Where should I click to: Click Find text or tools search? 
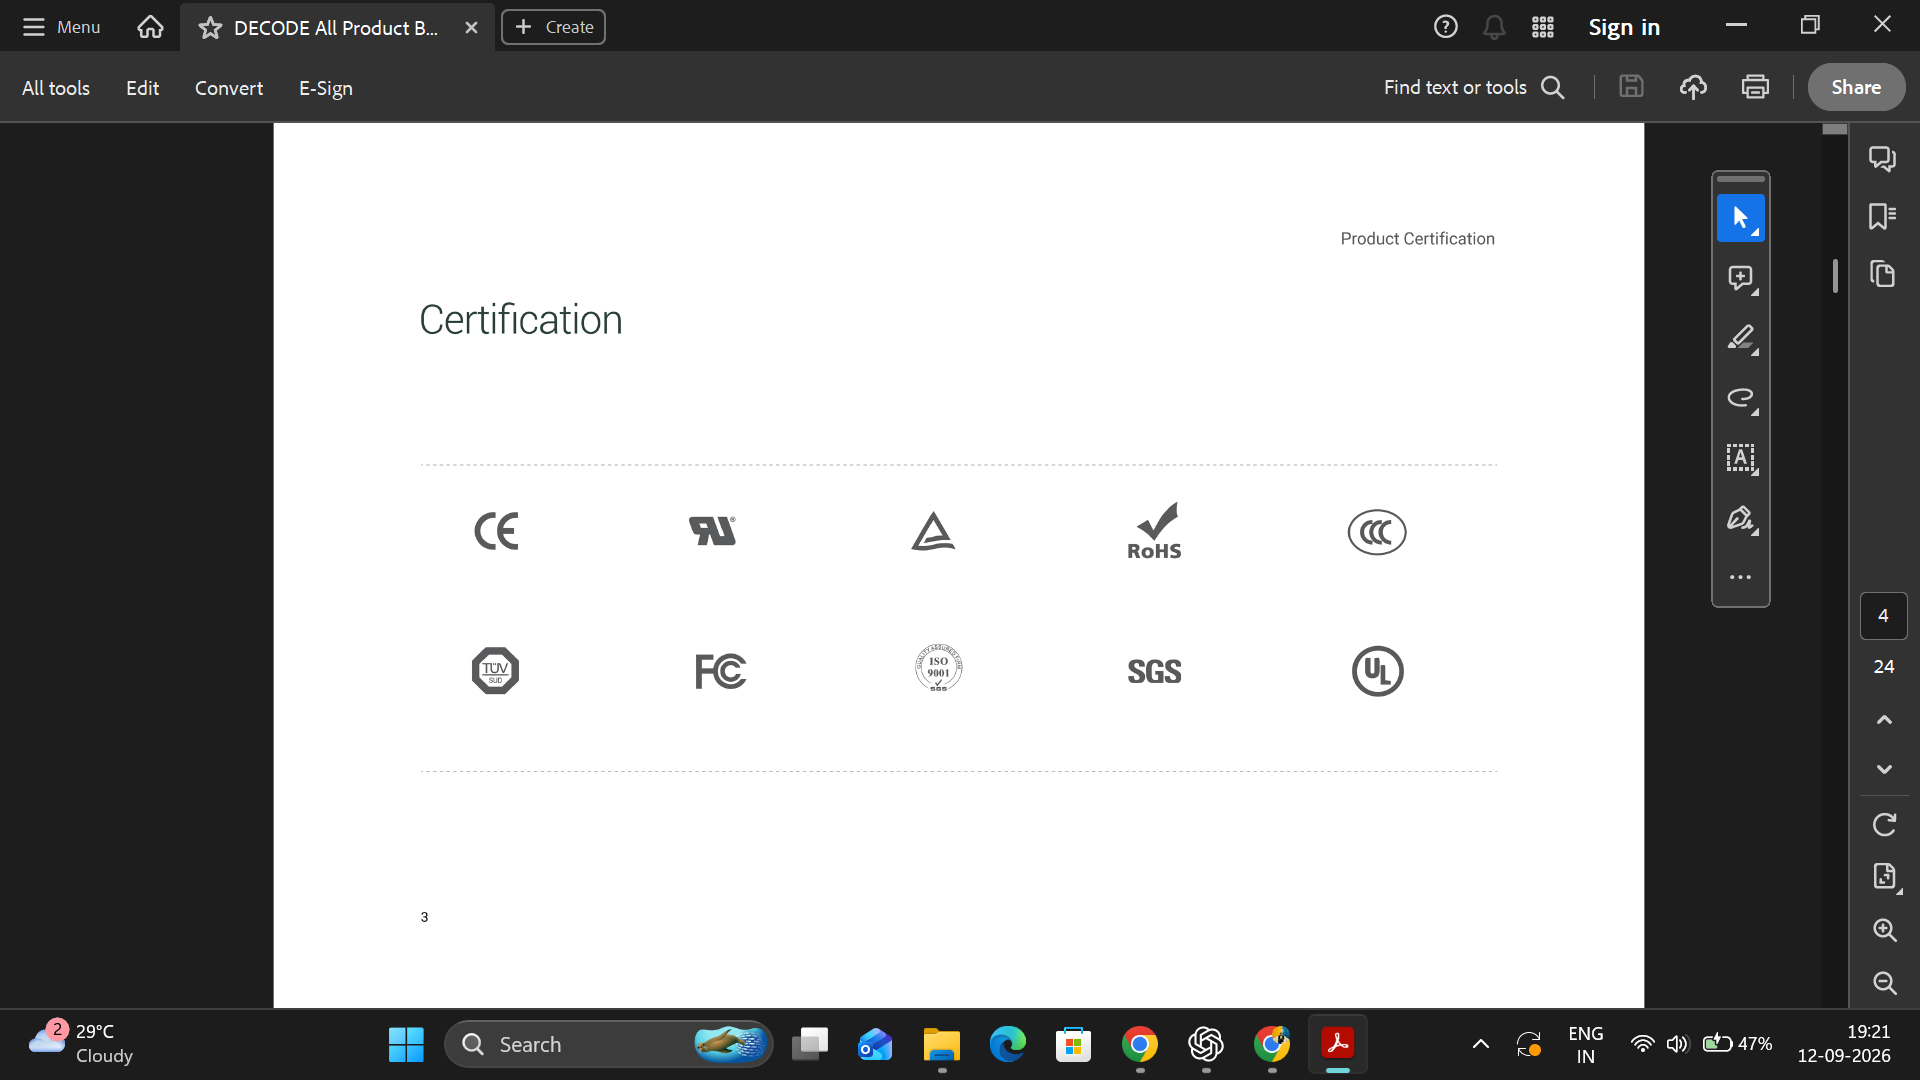[x=1474, y=87]
